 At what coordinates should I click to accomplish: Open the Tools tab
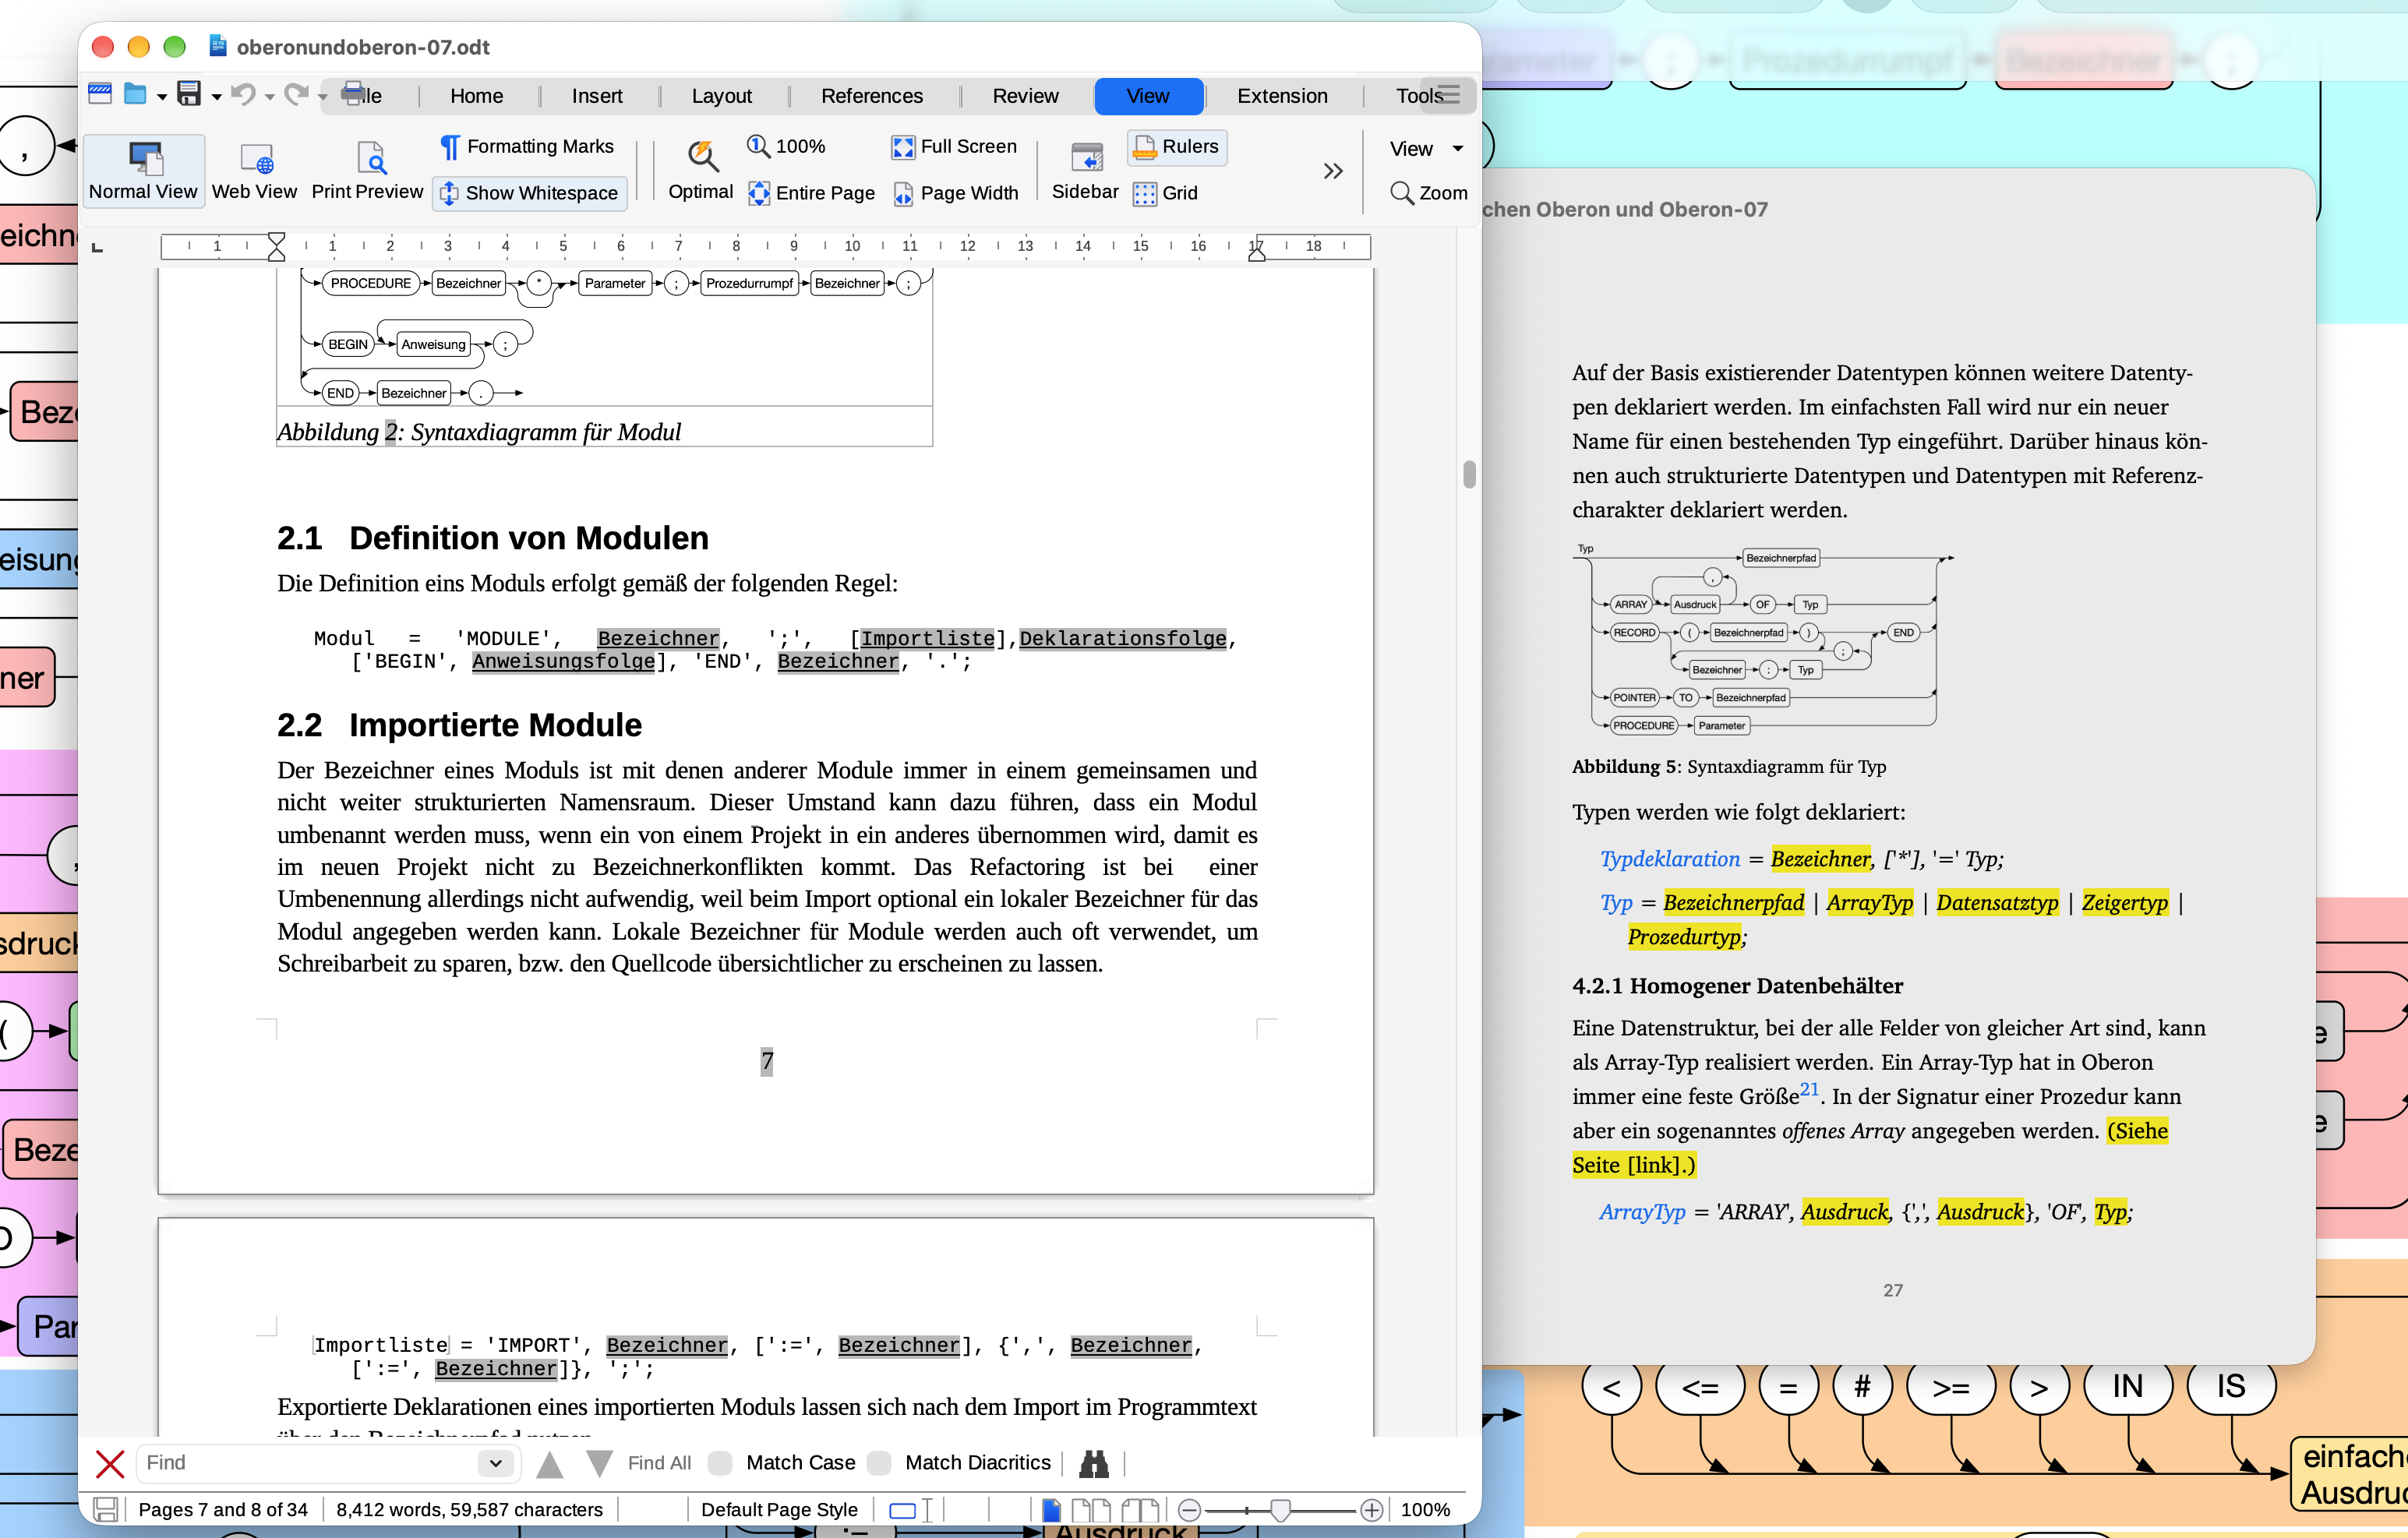[x=1419, y=96]
